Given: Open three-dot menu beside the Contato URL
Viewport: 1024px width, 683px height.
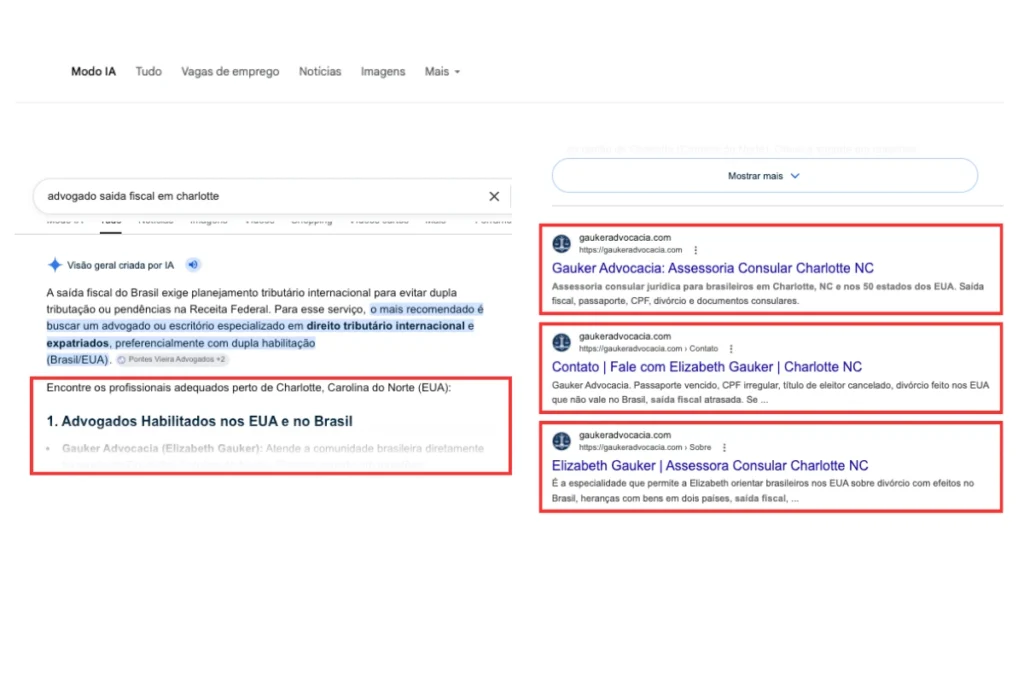Looking at the screenshot, I should (x=731, y=349).
